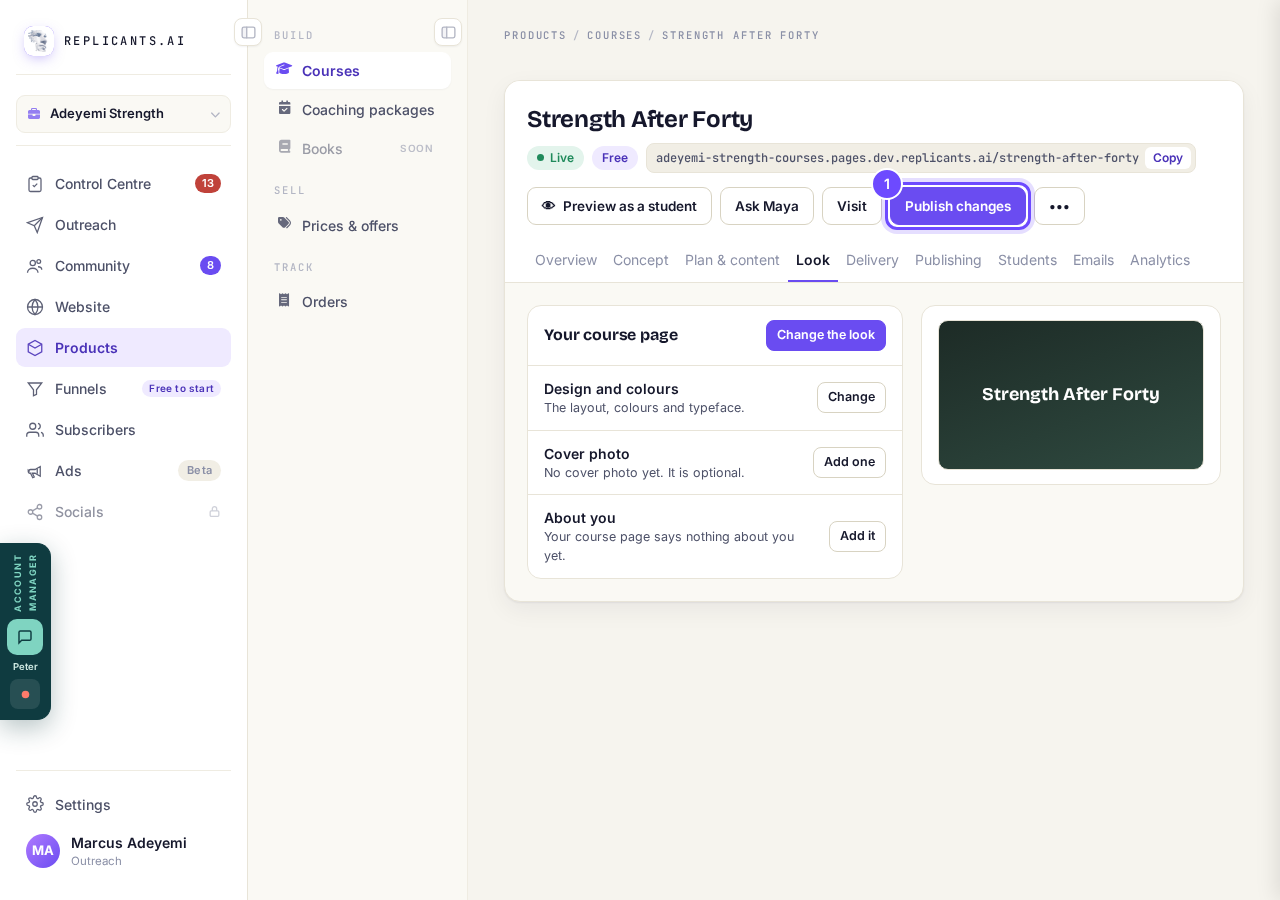Click the Community people icon
Image resolution: width=1280 pixels, height=900 pixels.
35,266
